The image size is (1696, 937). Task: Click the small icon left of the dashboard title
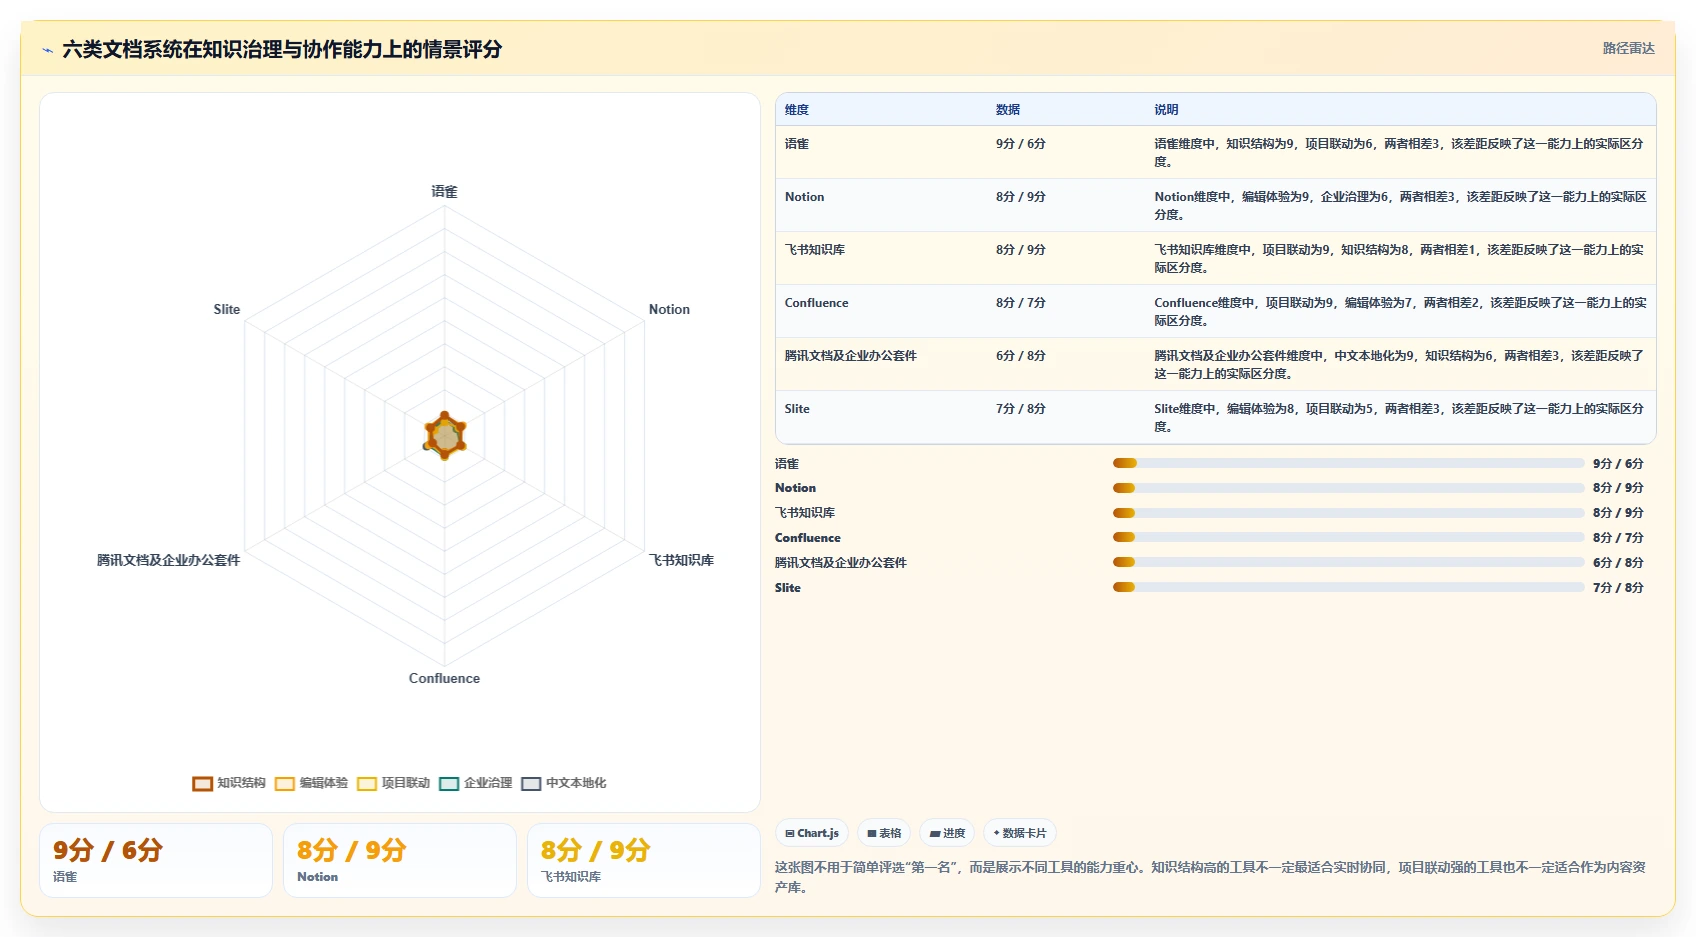[x=47, y=50]
